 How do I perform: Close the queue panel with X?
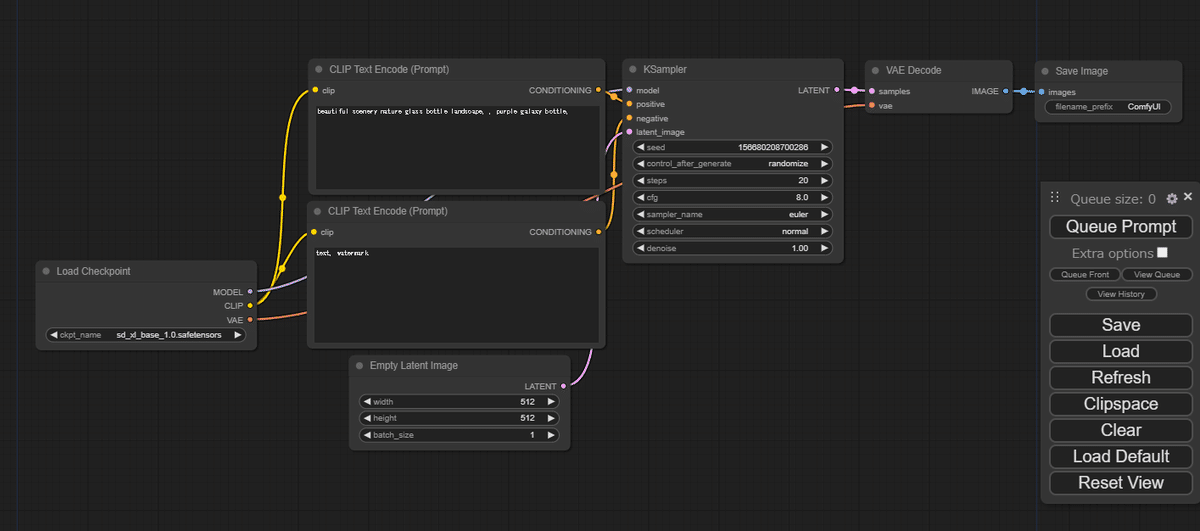(x=1188, y=197)
